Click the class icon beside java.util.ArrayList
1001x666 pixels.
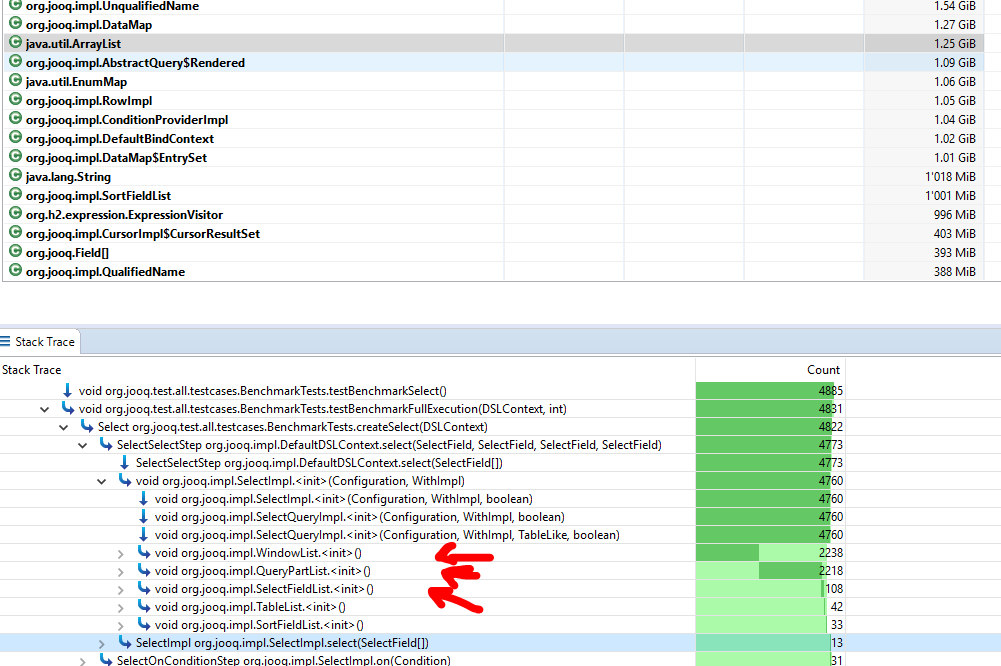point(15,43)
